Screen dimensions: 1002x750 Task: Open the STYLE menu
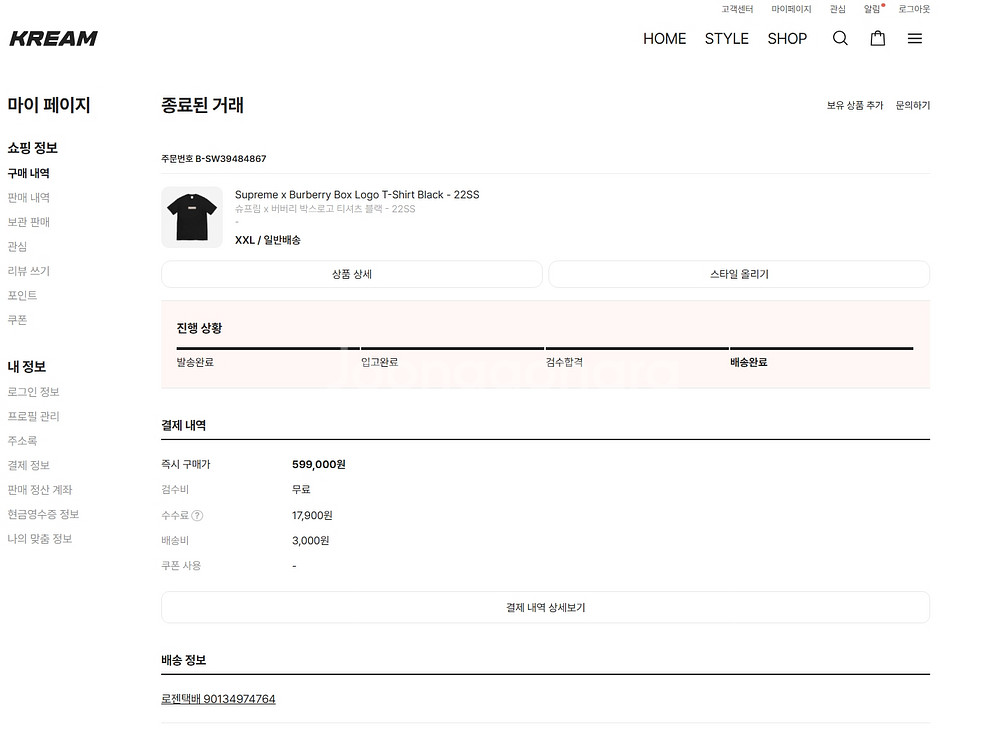tap(726, 39)
